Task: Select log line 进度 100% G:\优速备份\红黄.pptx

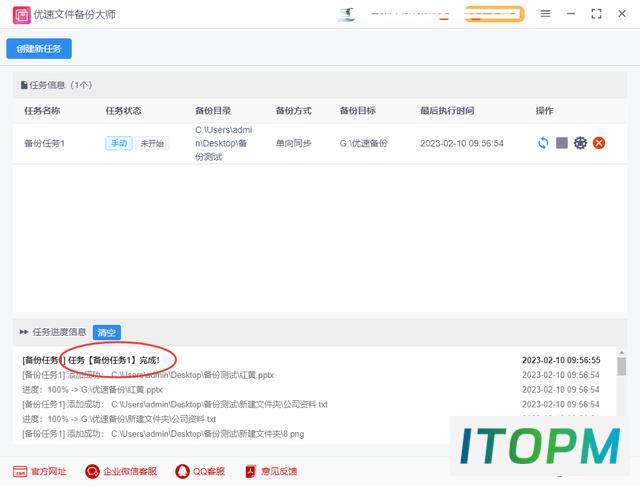Action: [92, 390]
